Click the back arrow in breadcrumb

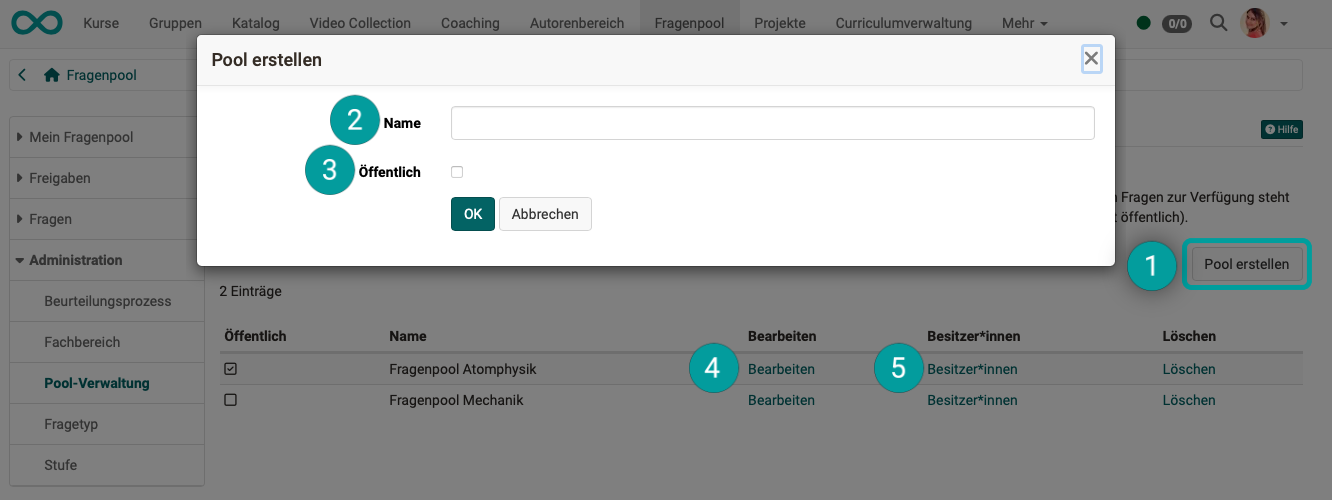click(x=23, y=75)
